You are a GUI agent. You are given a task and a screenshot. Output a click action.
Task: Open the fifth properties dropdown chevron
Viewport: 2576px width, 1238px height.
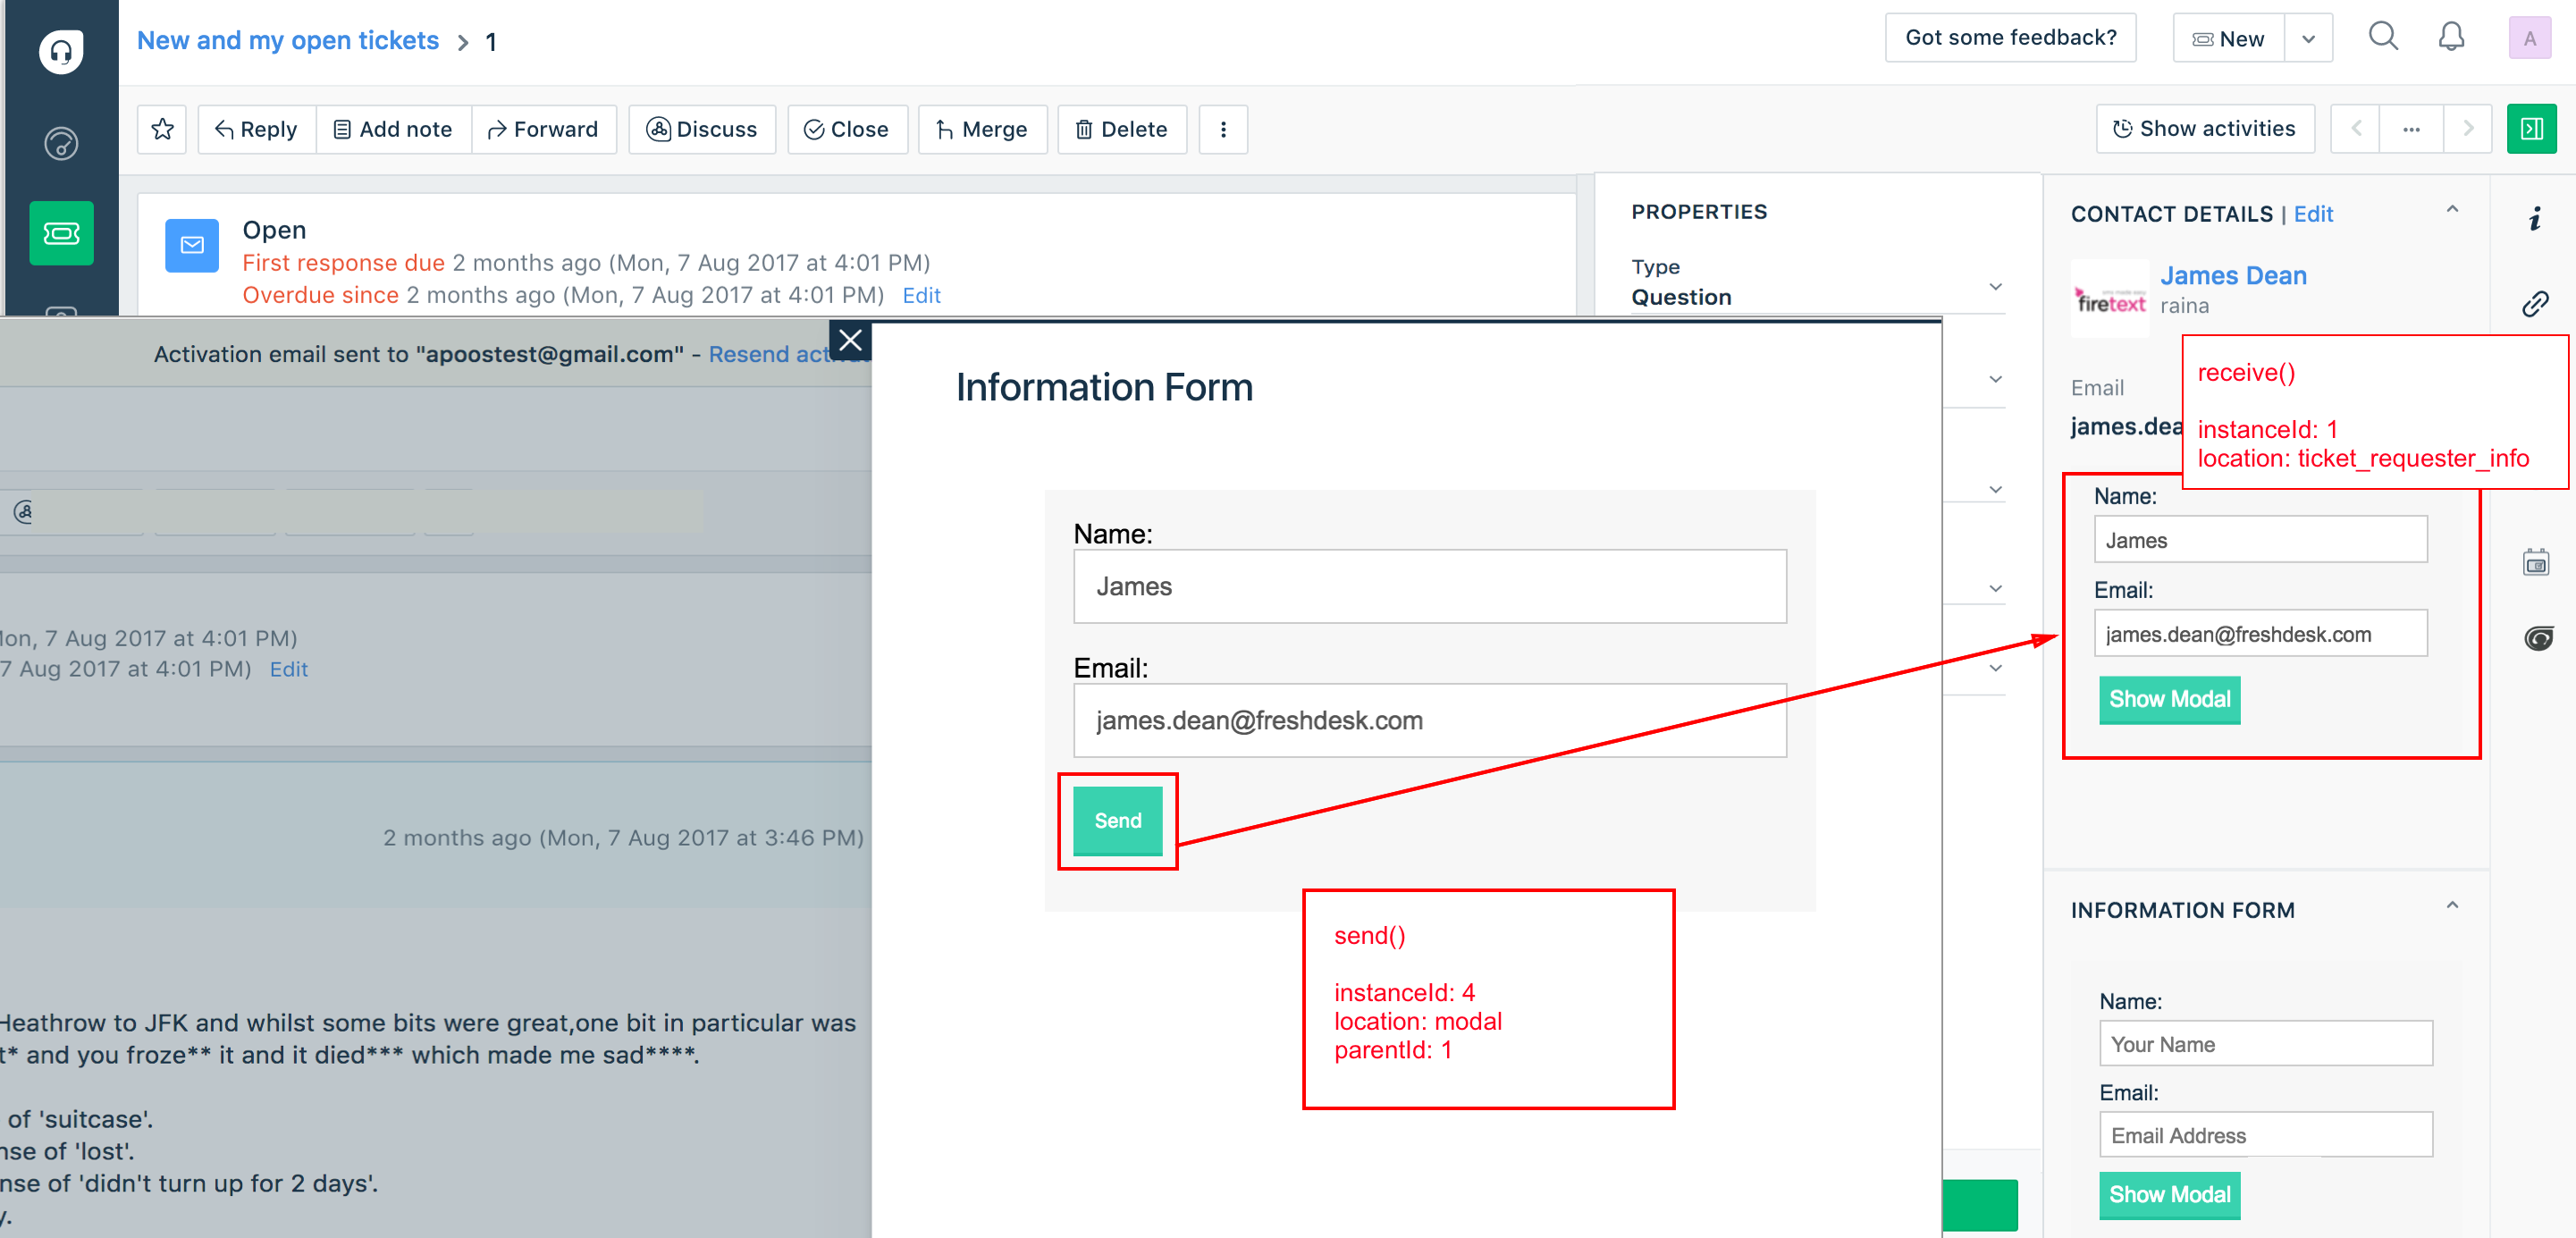point(1996,669)
